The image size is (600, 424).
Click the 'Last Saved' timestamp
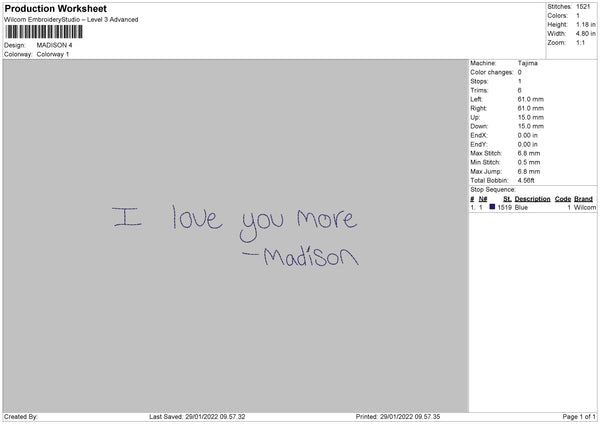click(197, 417)
